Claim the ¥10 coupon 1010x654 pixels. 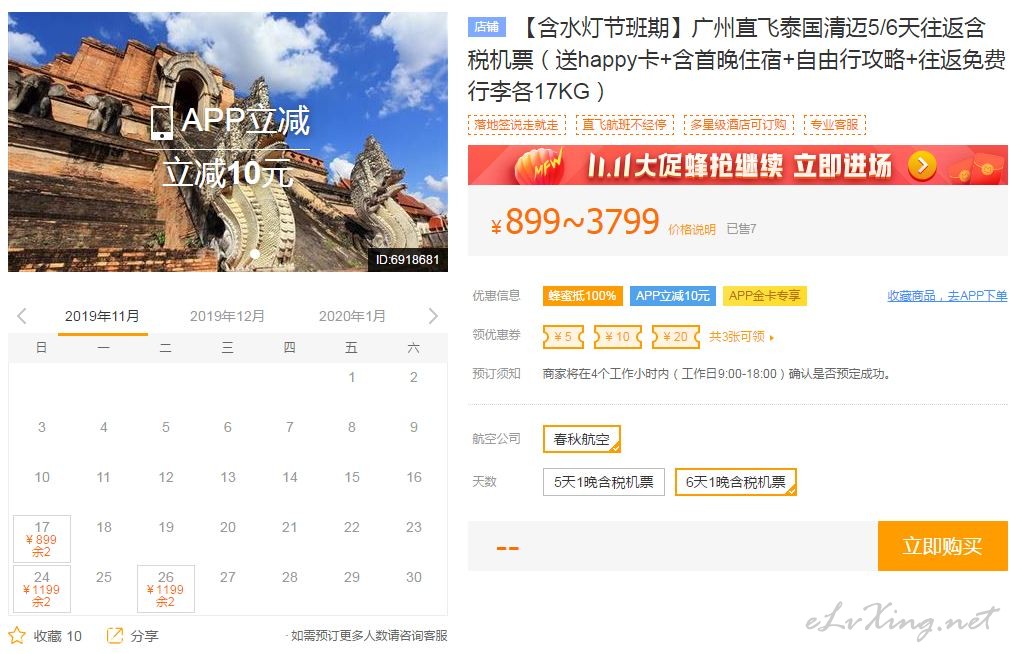click(618, 336)
